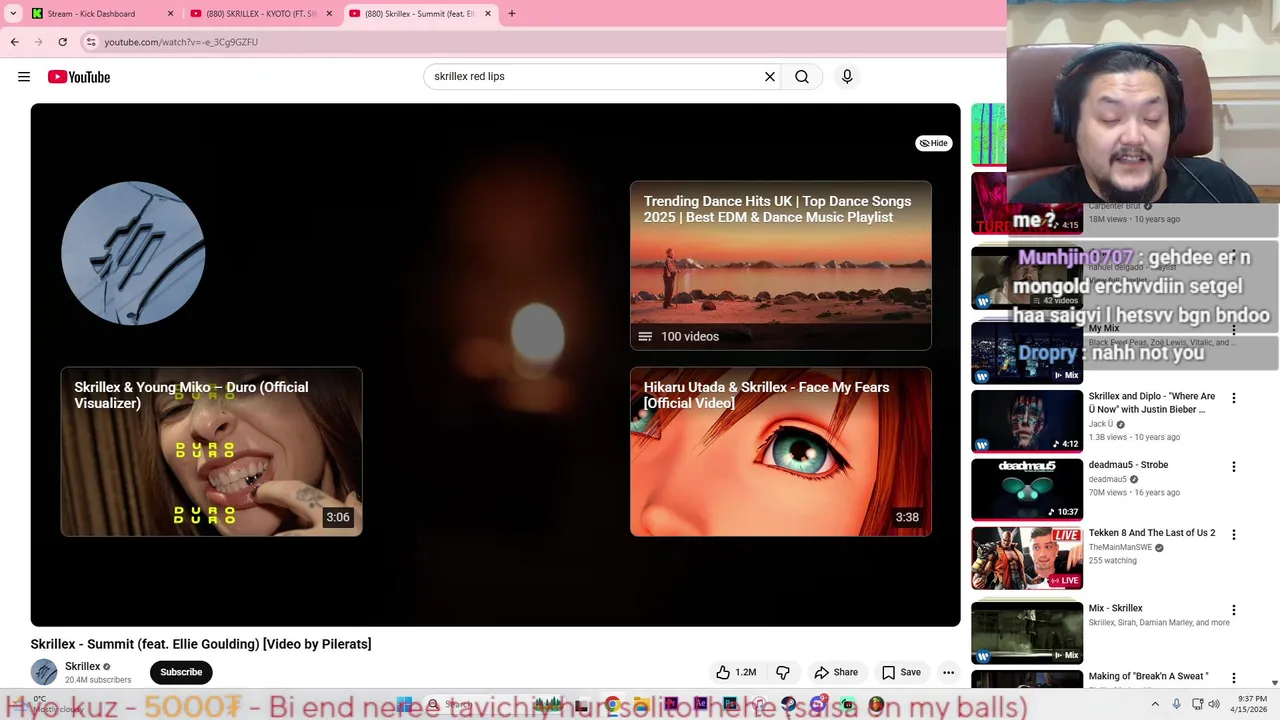Save the video to a playlist

tap(901, 672)
